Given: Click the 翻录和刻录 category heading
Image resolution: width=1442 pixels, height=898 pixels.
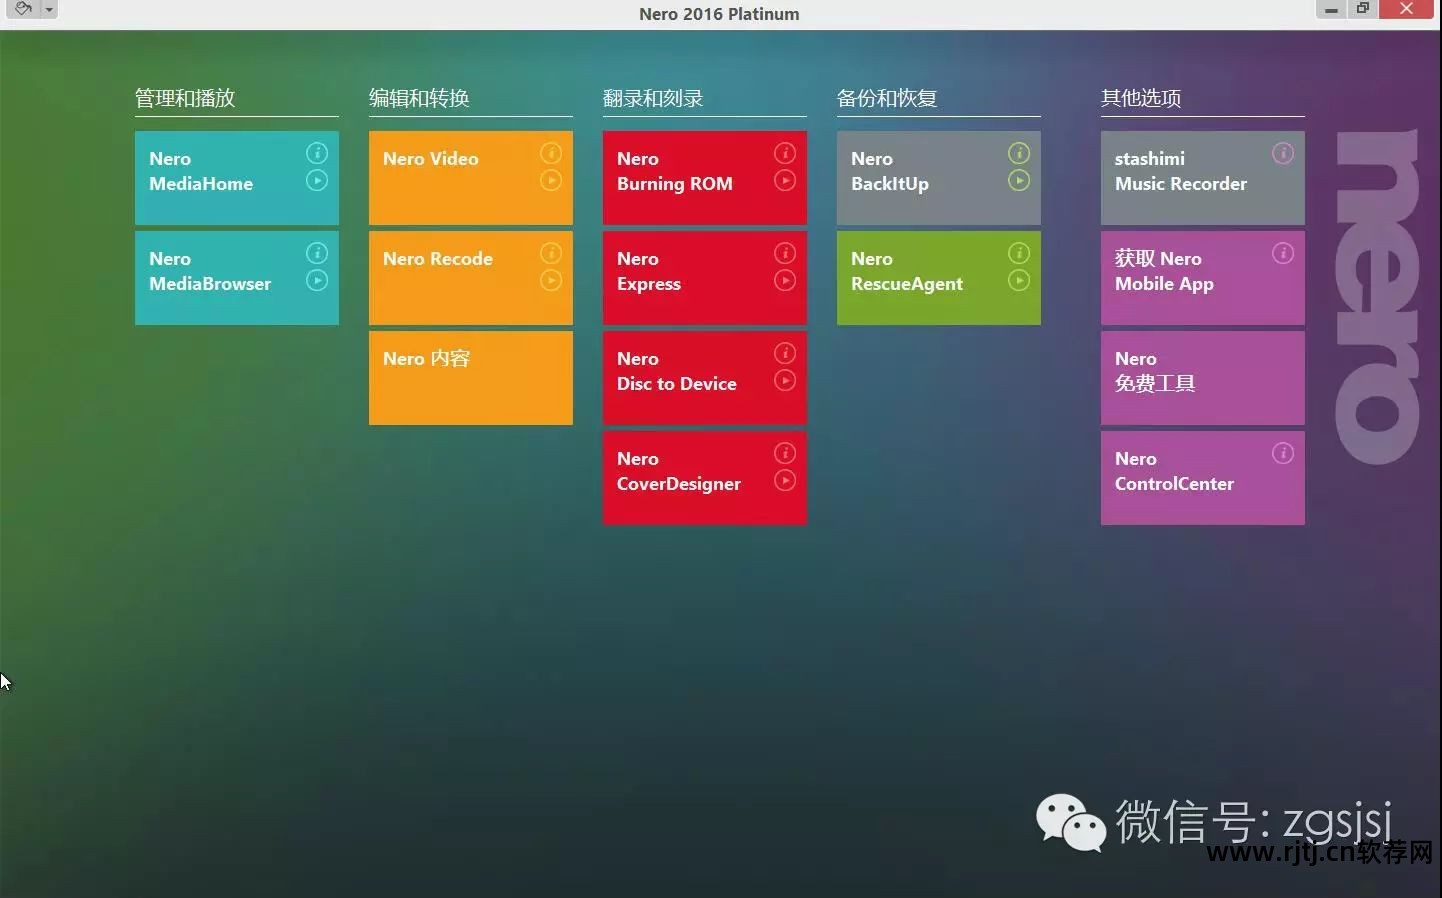Looking at the screenshot, I should click(x=653, y=98).
